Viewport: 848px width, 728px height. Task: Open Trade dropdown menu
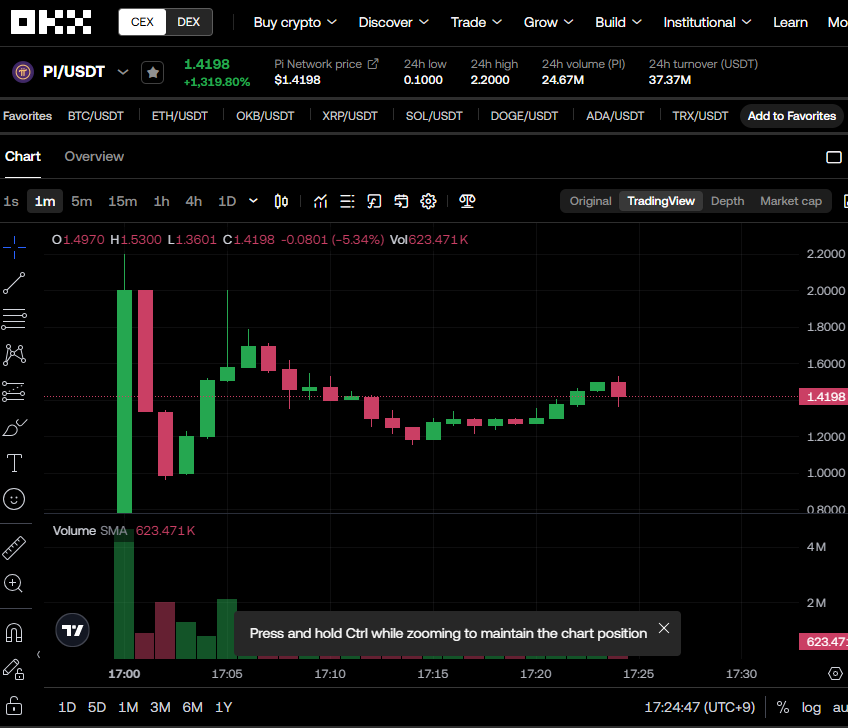476,22
